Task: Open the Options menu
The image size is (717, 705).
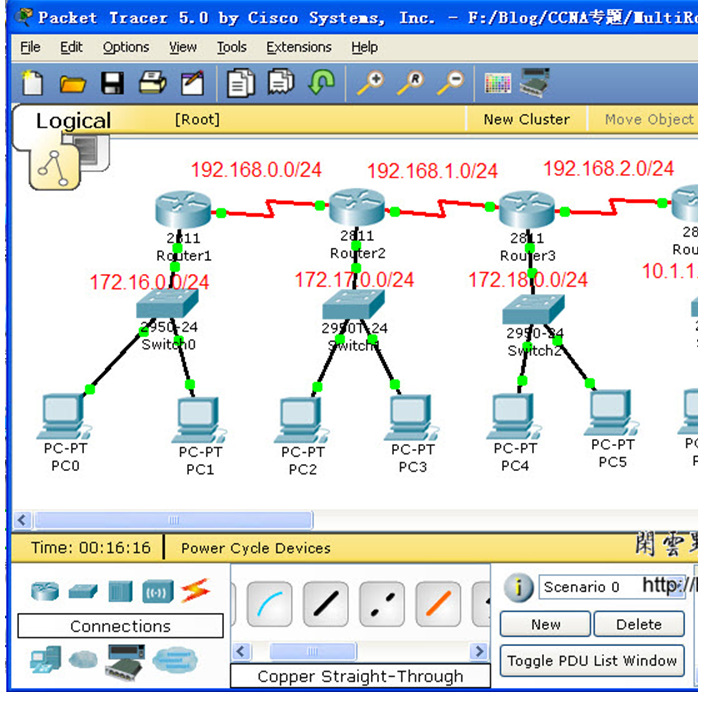Action: tap(126, 47)
